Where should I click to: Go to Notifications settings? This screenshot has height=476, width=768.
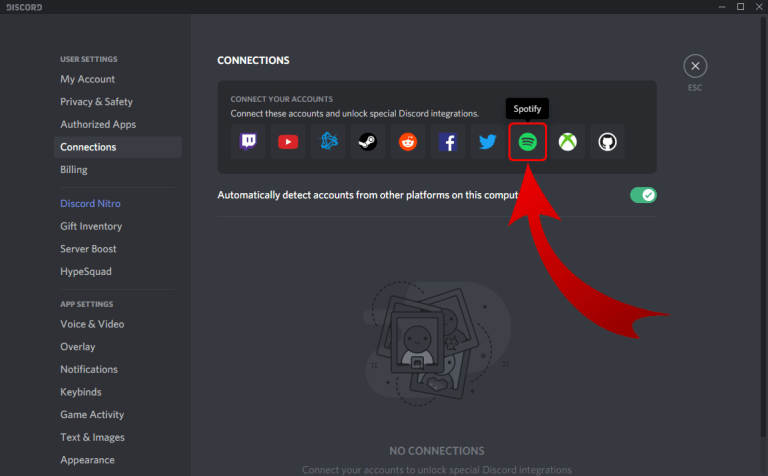[x=118, y=369]
